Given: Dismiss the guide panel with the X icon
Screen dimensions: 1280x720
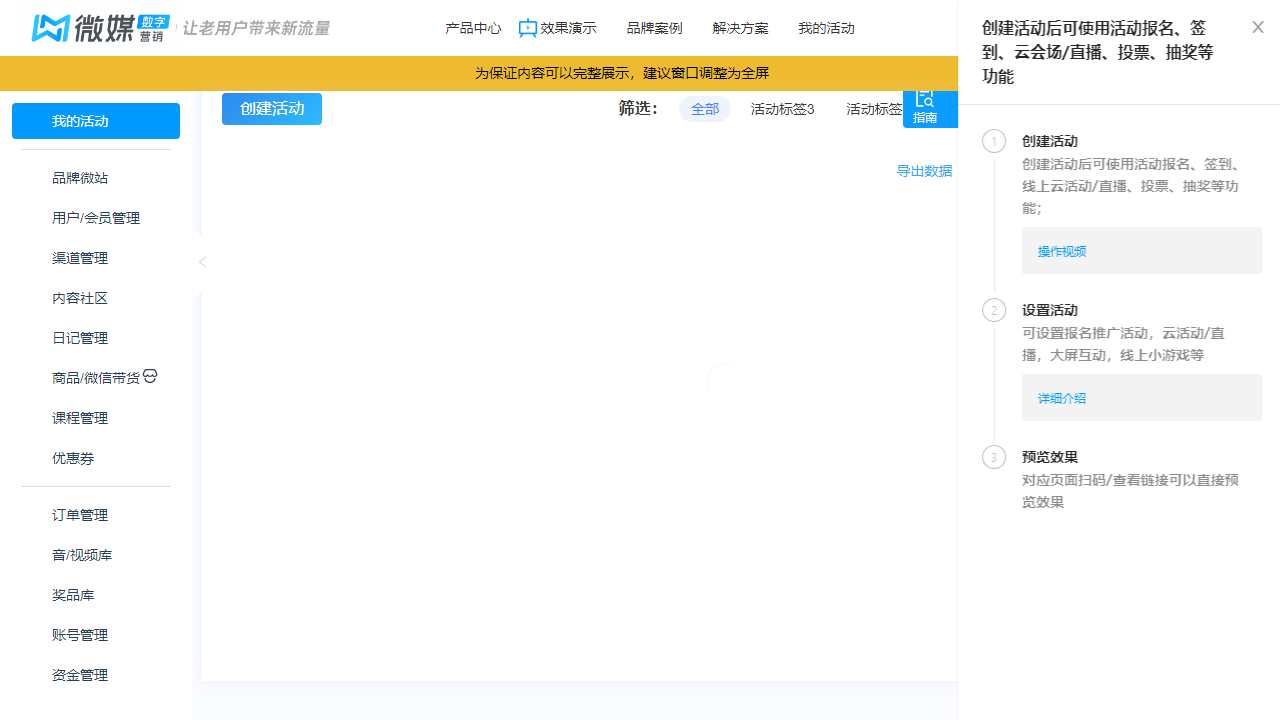Looking at the screenshot, I should tap(1258, 27).
